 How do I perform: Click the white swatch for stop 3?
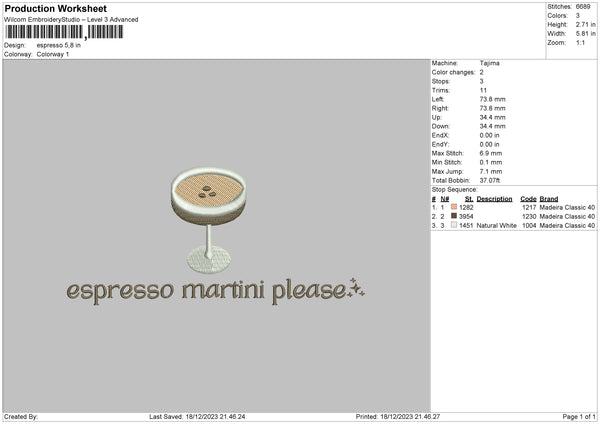pos(454,225)
